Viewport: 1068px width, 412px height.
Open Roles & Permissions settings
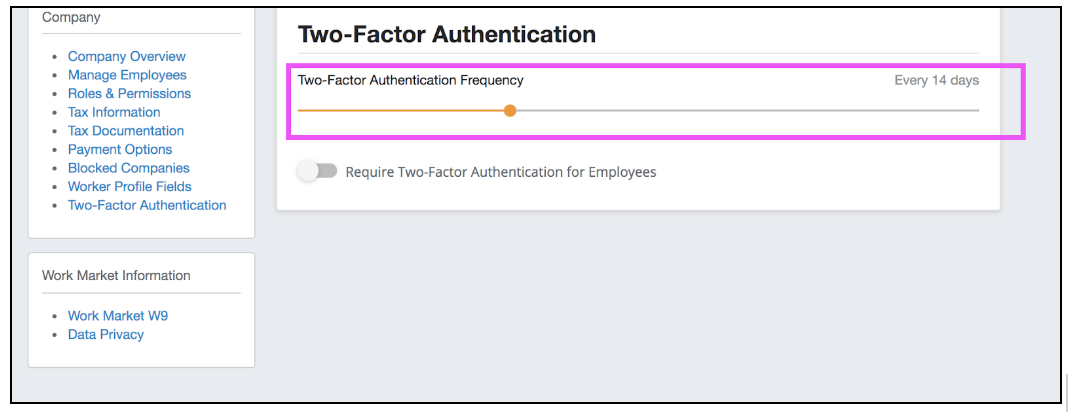tap(129, 94)
